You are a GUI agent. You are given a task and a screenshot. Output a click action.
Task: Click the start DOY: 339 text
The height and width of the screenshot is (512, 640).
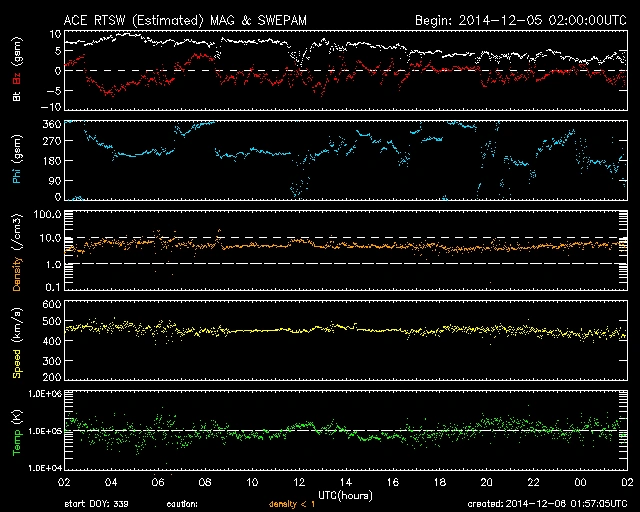[98, 505]
